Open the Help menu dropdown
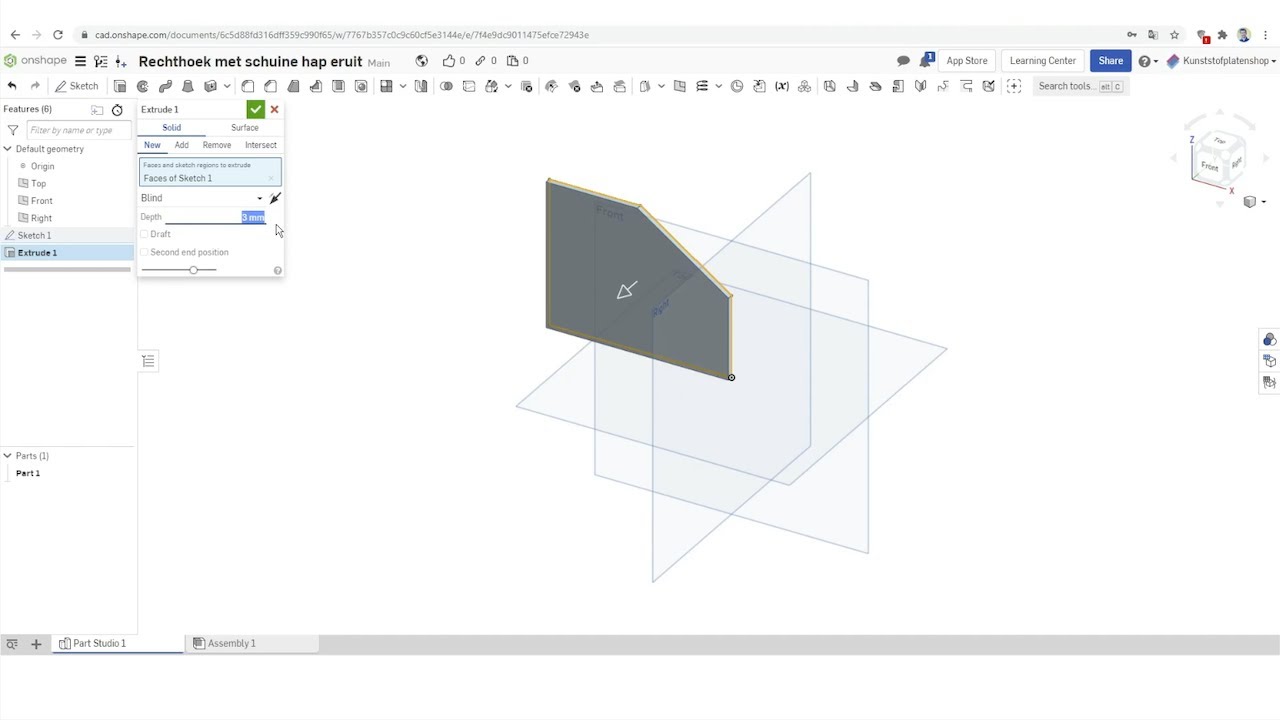 pyautogui.click(x=1148, y=61)
